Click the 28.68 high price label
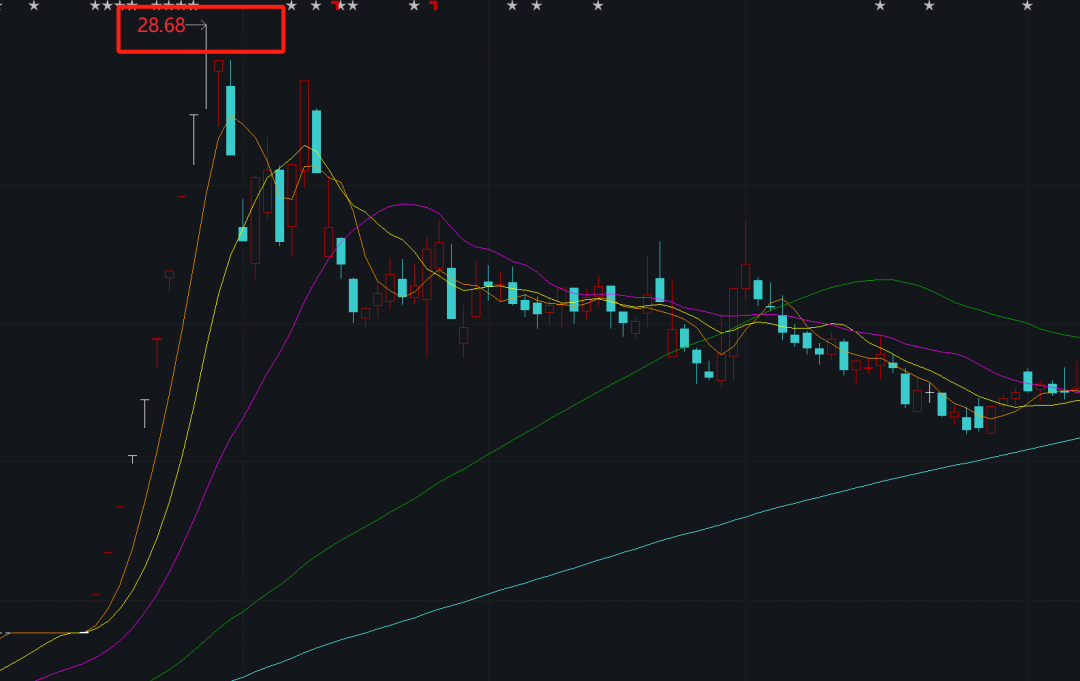Screen dimensions: 1080x681 [x=161, y=26]
